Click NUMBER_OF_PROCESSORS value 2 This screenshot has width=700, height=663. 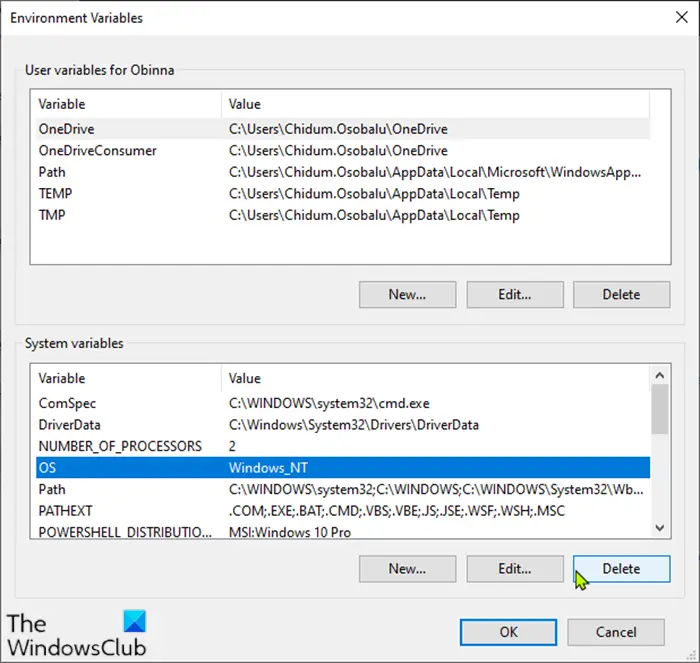[232, 446]
